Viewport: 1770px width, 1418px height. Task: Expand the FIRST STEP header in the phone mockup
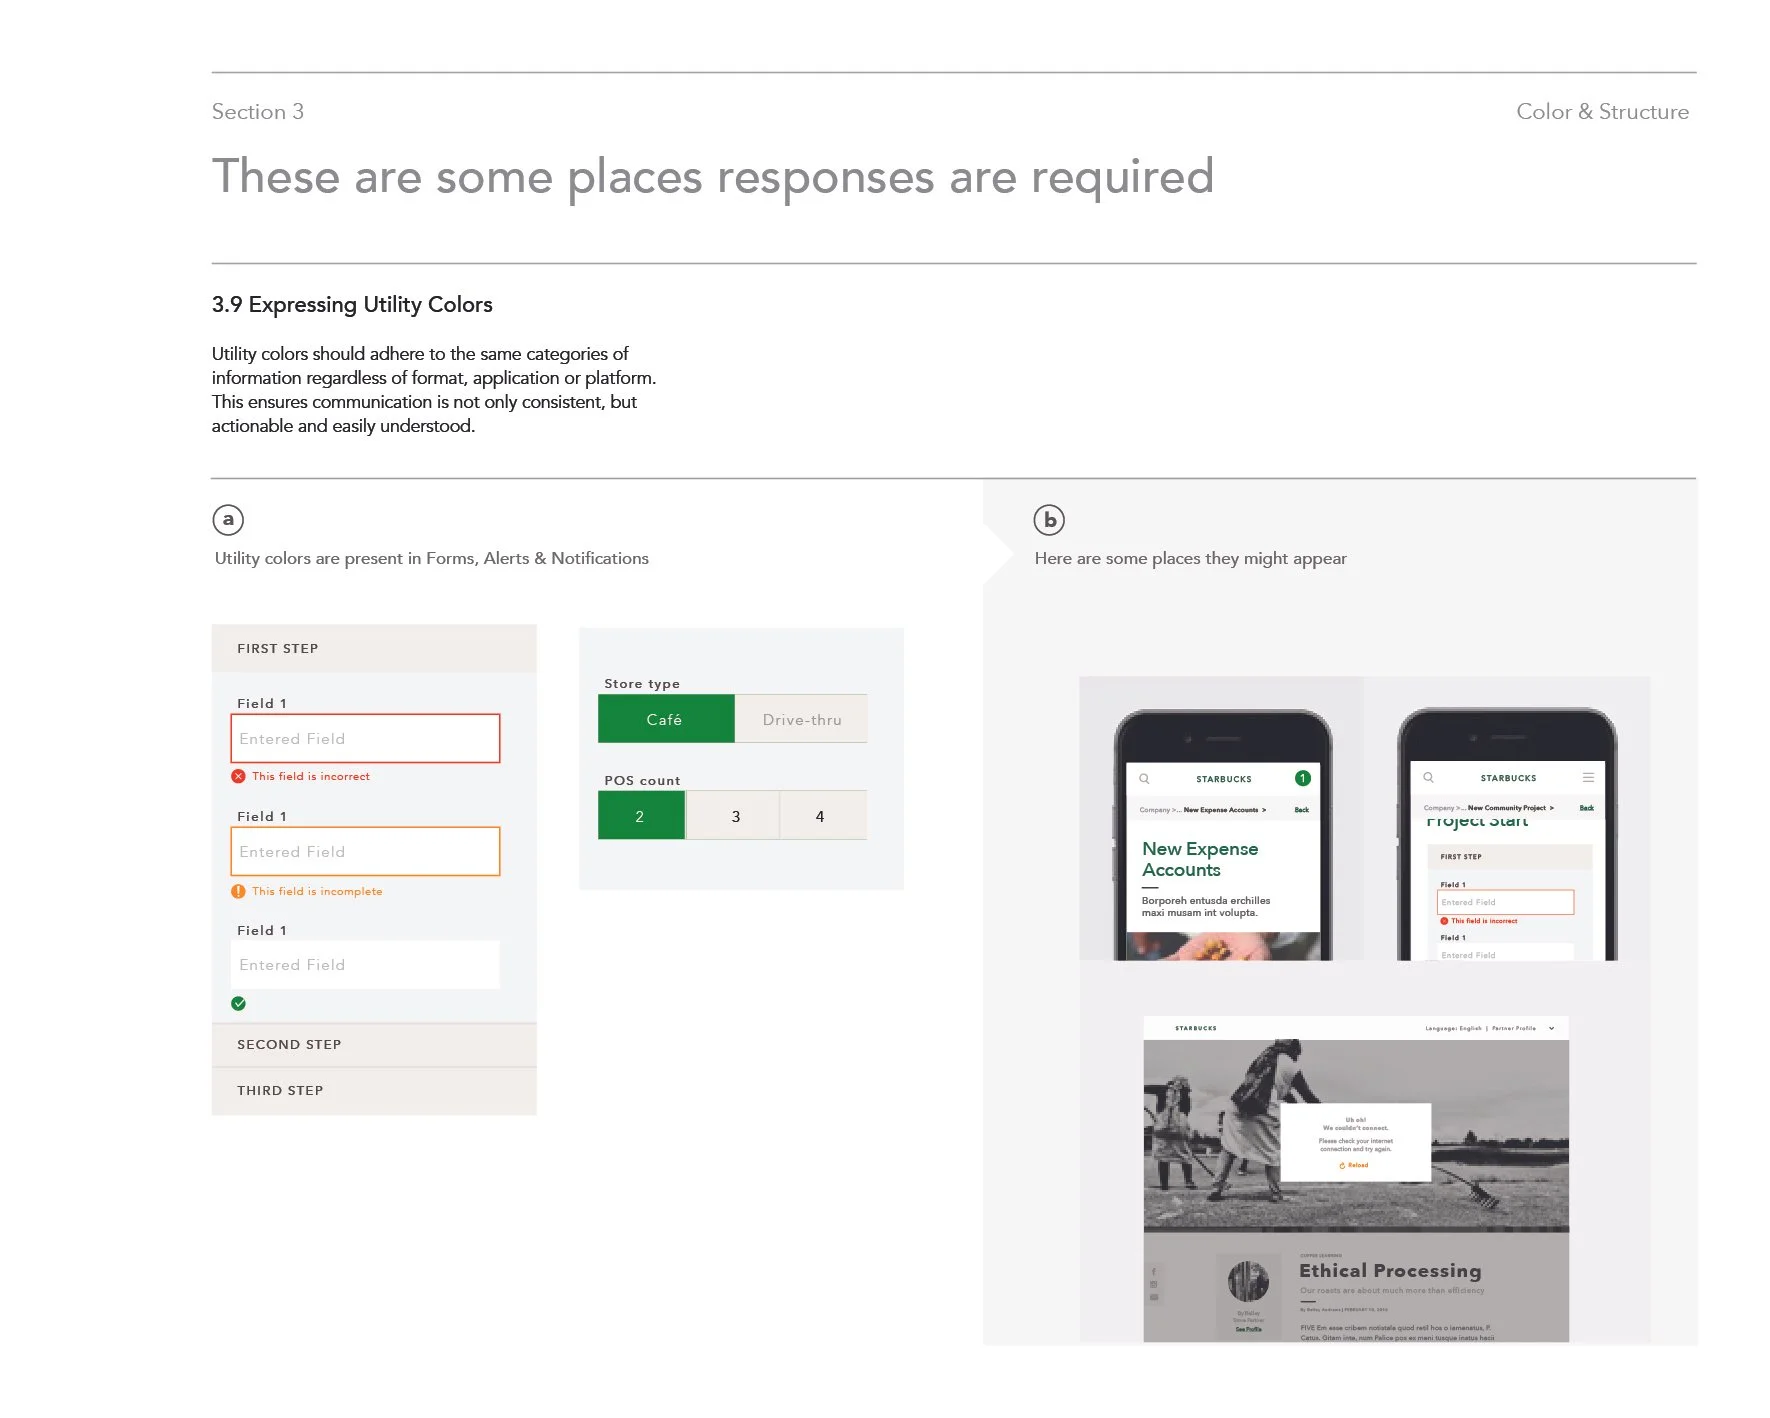coord(1509,857)
